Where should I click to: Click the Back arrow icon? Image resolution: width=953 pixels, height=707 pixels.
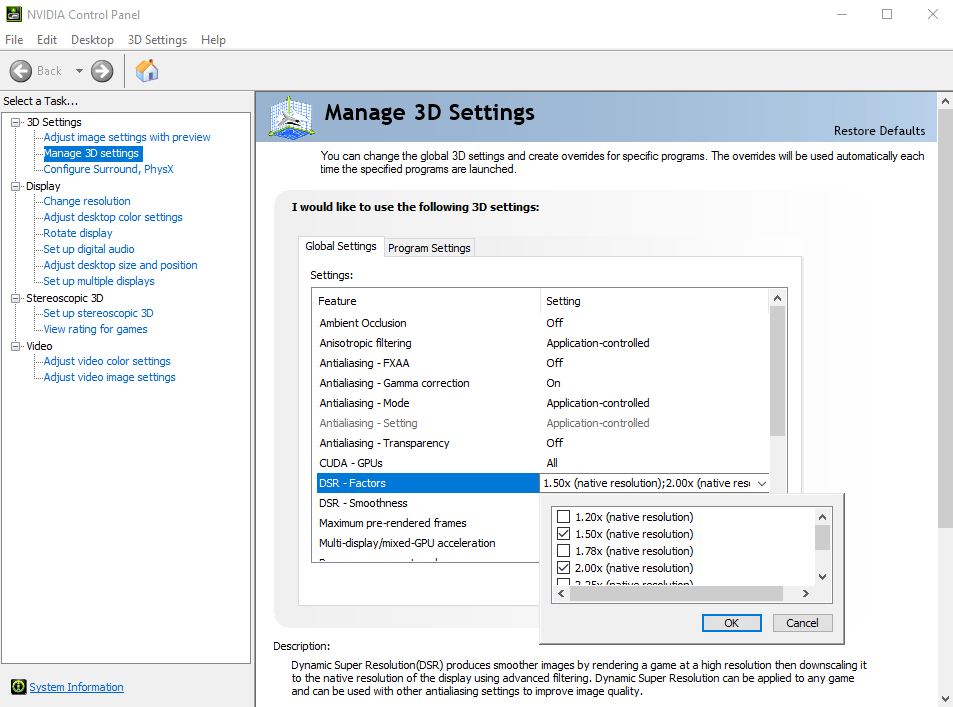coord(21,71)
